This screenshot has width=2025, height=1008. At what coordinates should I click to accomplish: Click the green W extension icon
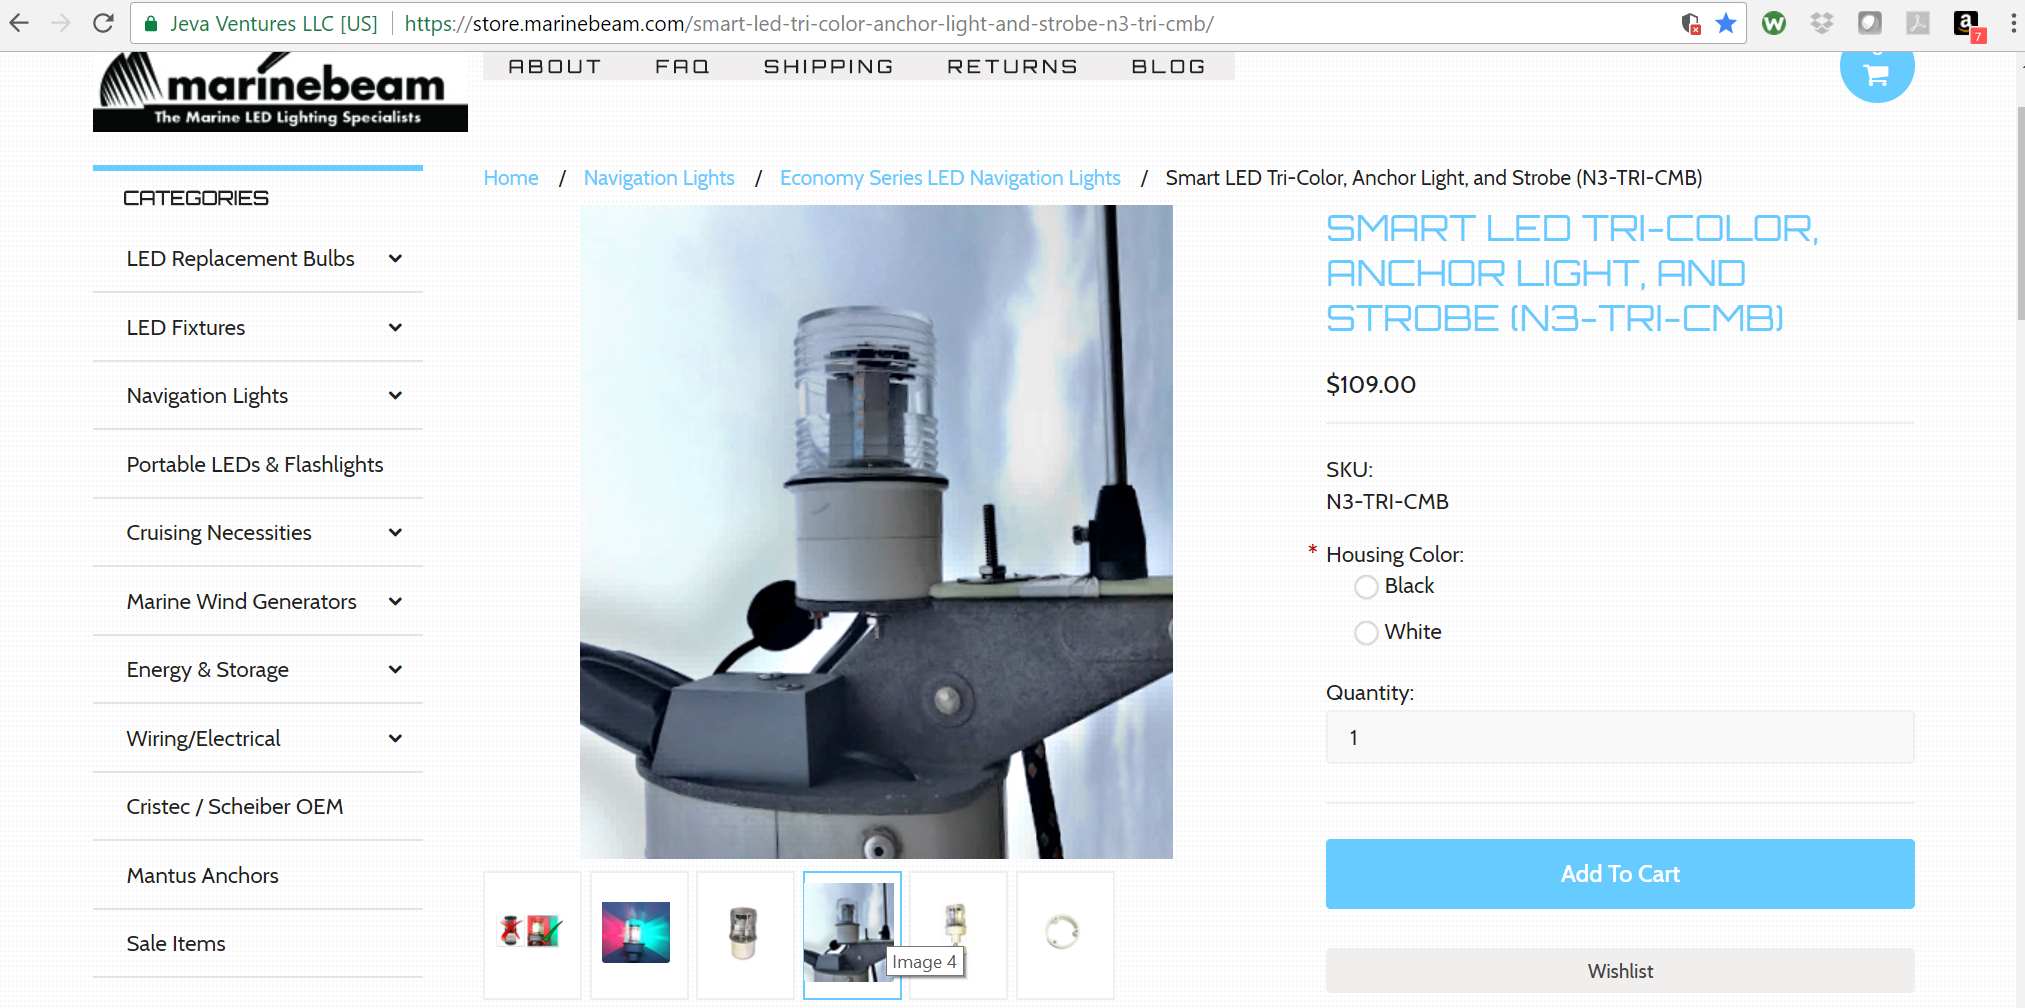click(1774, 23)
